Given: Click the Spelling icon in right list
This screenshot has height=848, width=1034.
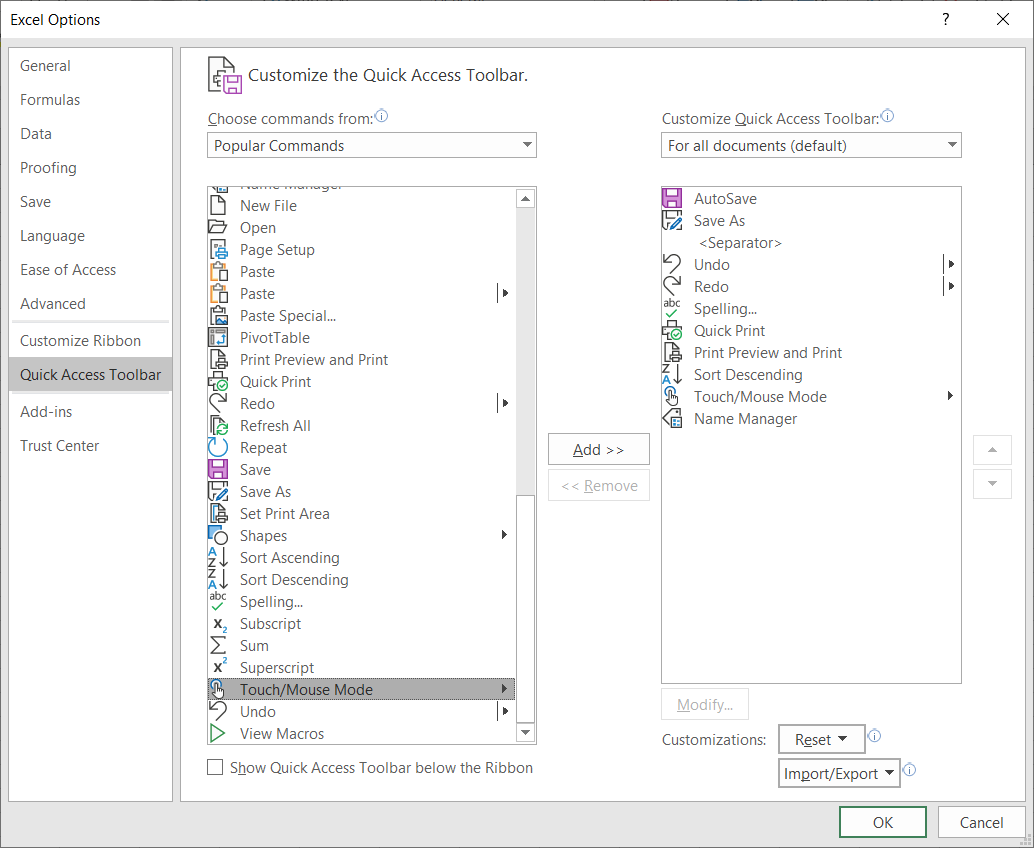Looking at the screenshot, I should [671, 308].
